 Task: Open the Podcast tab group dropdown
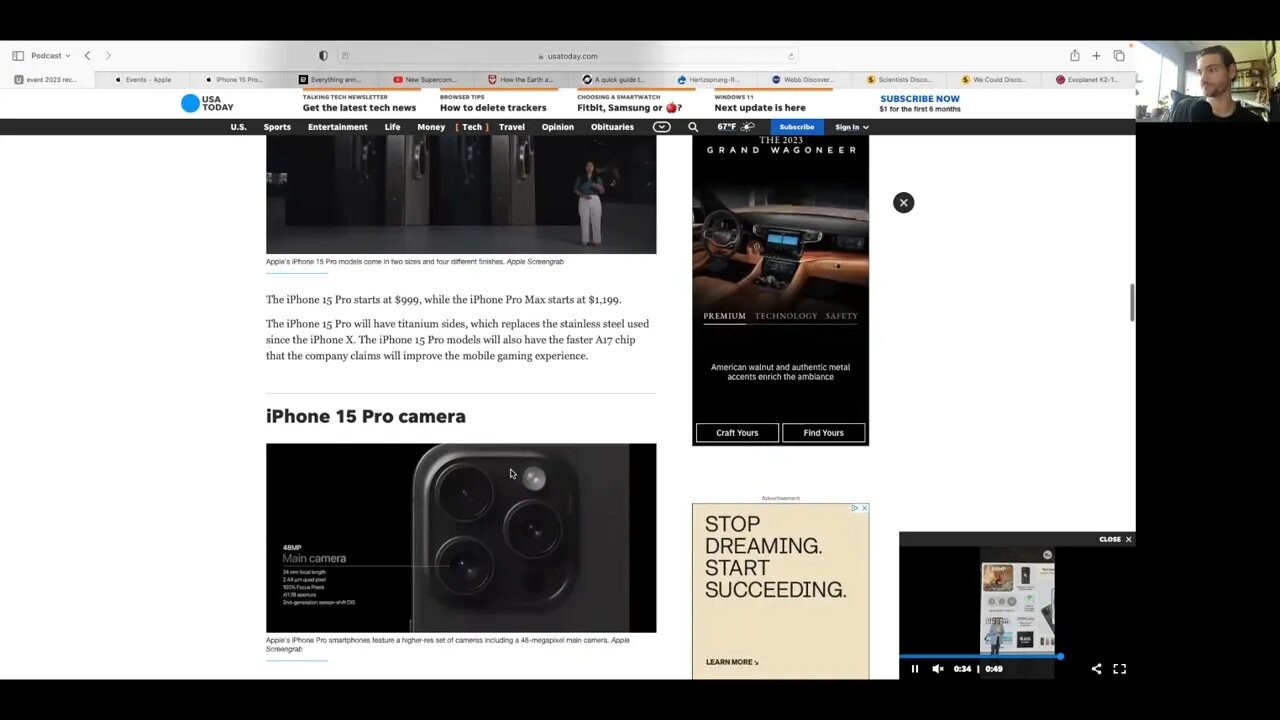(50, 56)
